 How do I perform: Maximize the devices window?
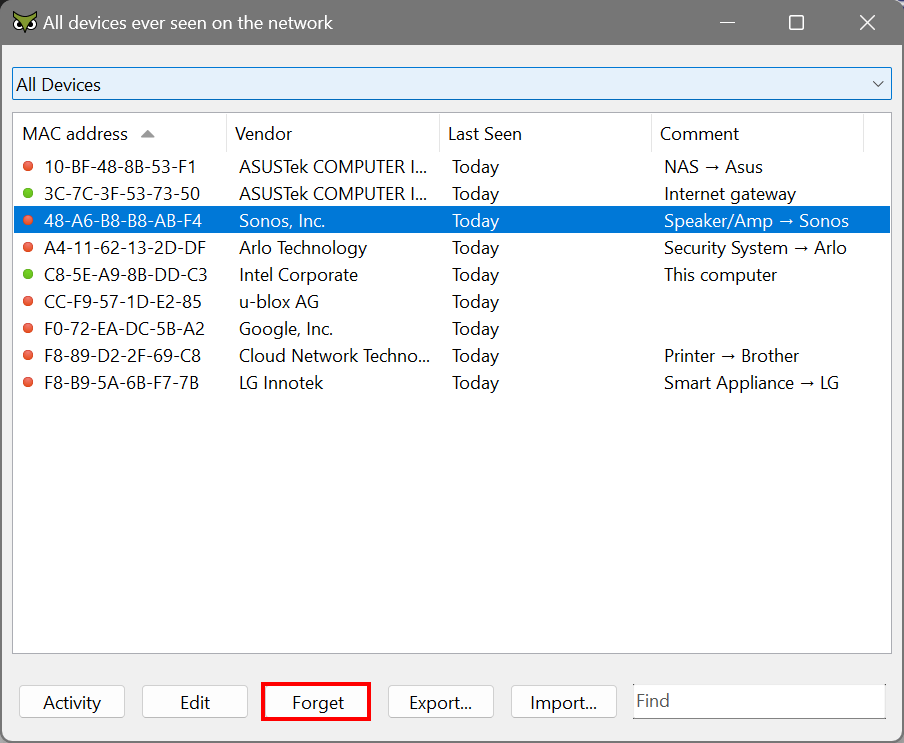[796, 22]
